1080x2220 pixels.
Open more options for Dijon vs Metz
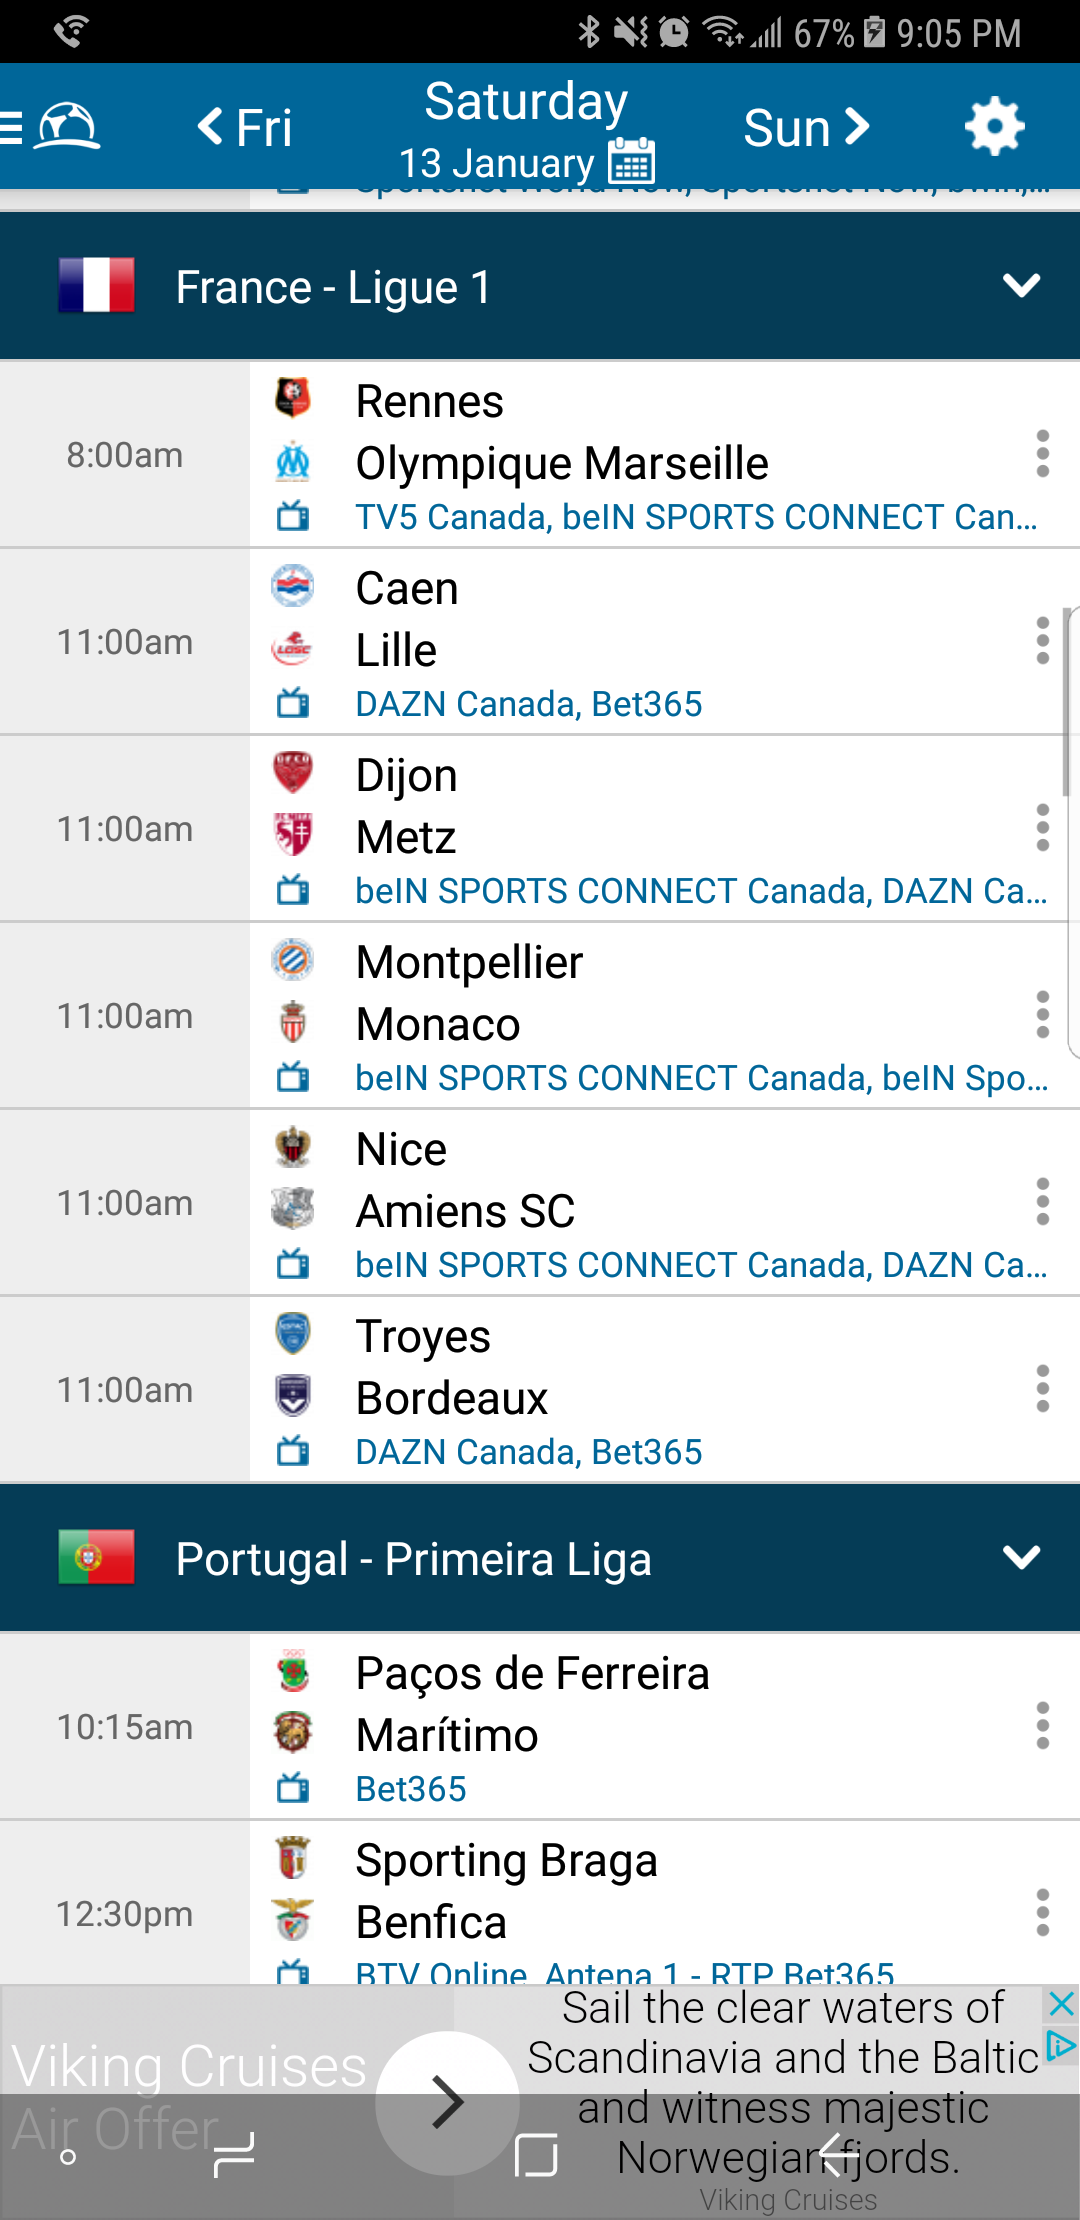tap(1042, 828)
